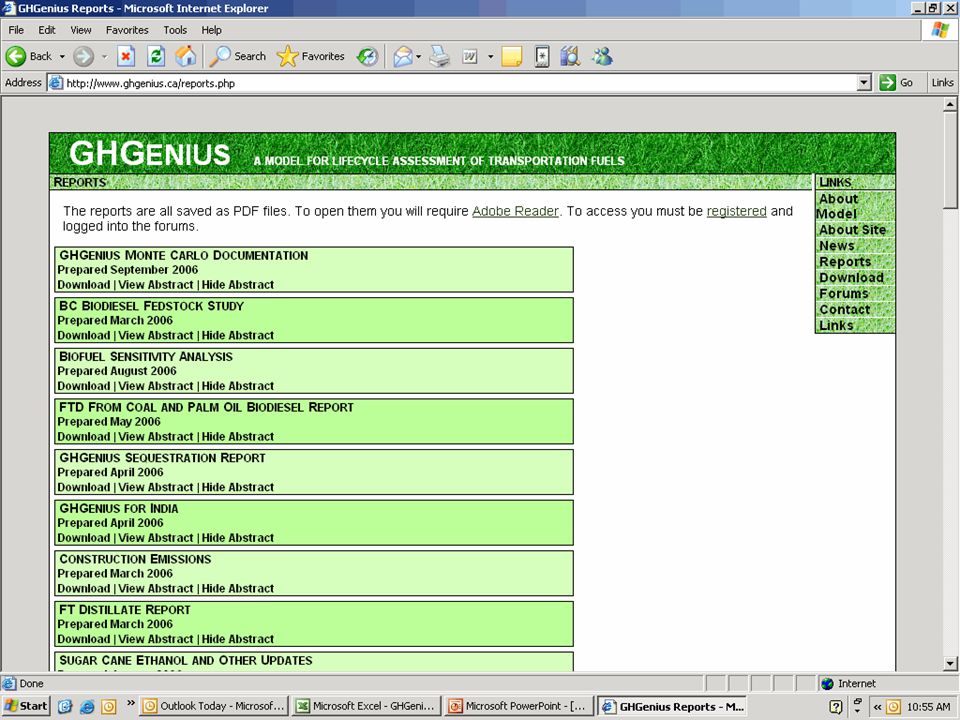960x720 pixels.
Task: Click the Mail envelope toolbar icon
Action: pyautogui.click(x=402, y=57)
